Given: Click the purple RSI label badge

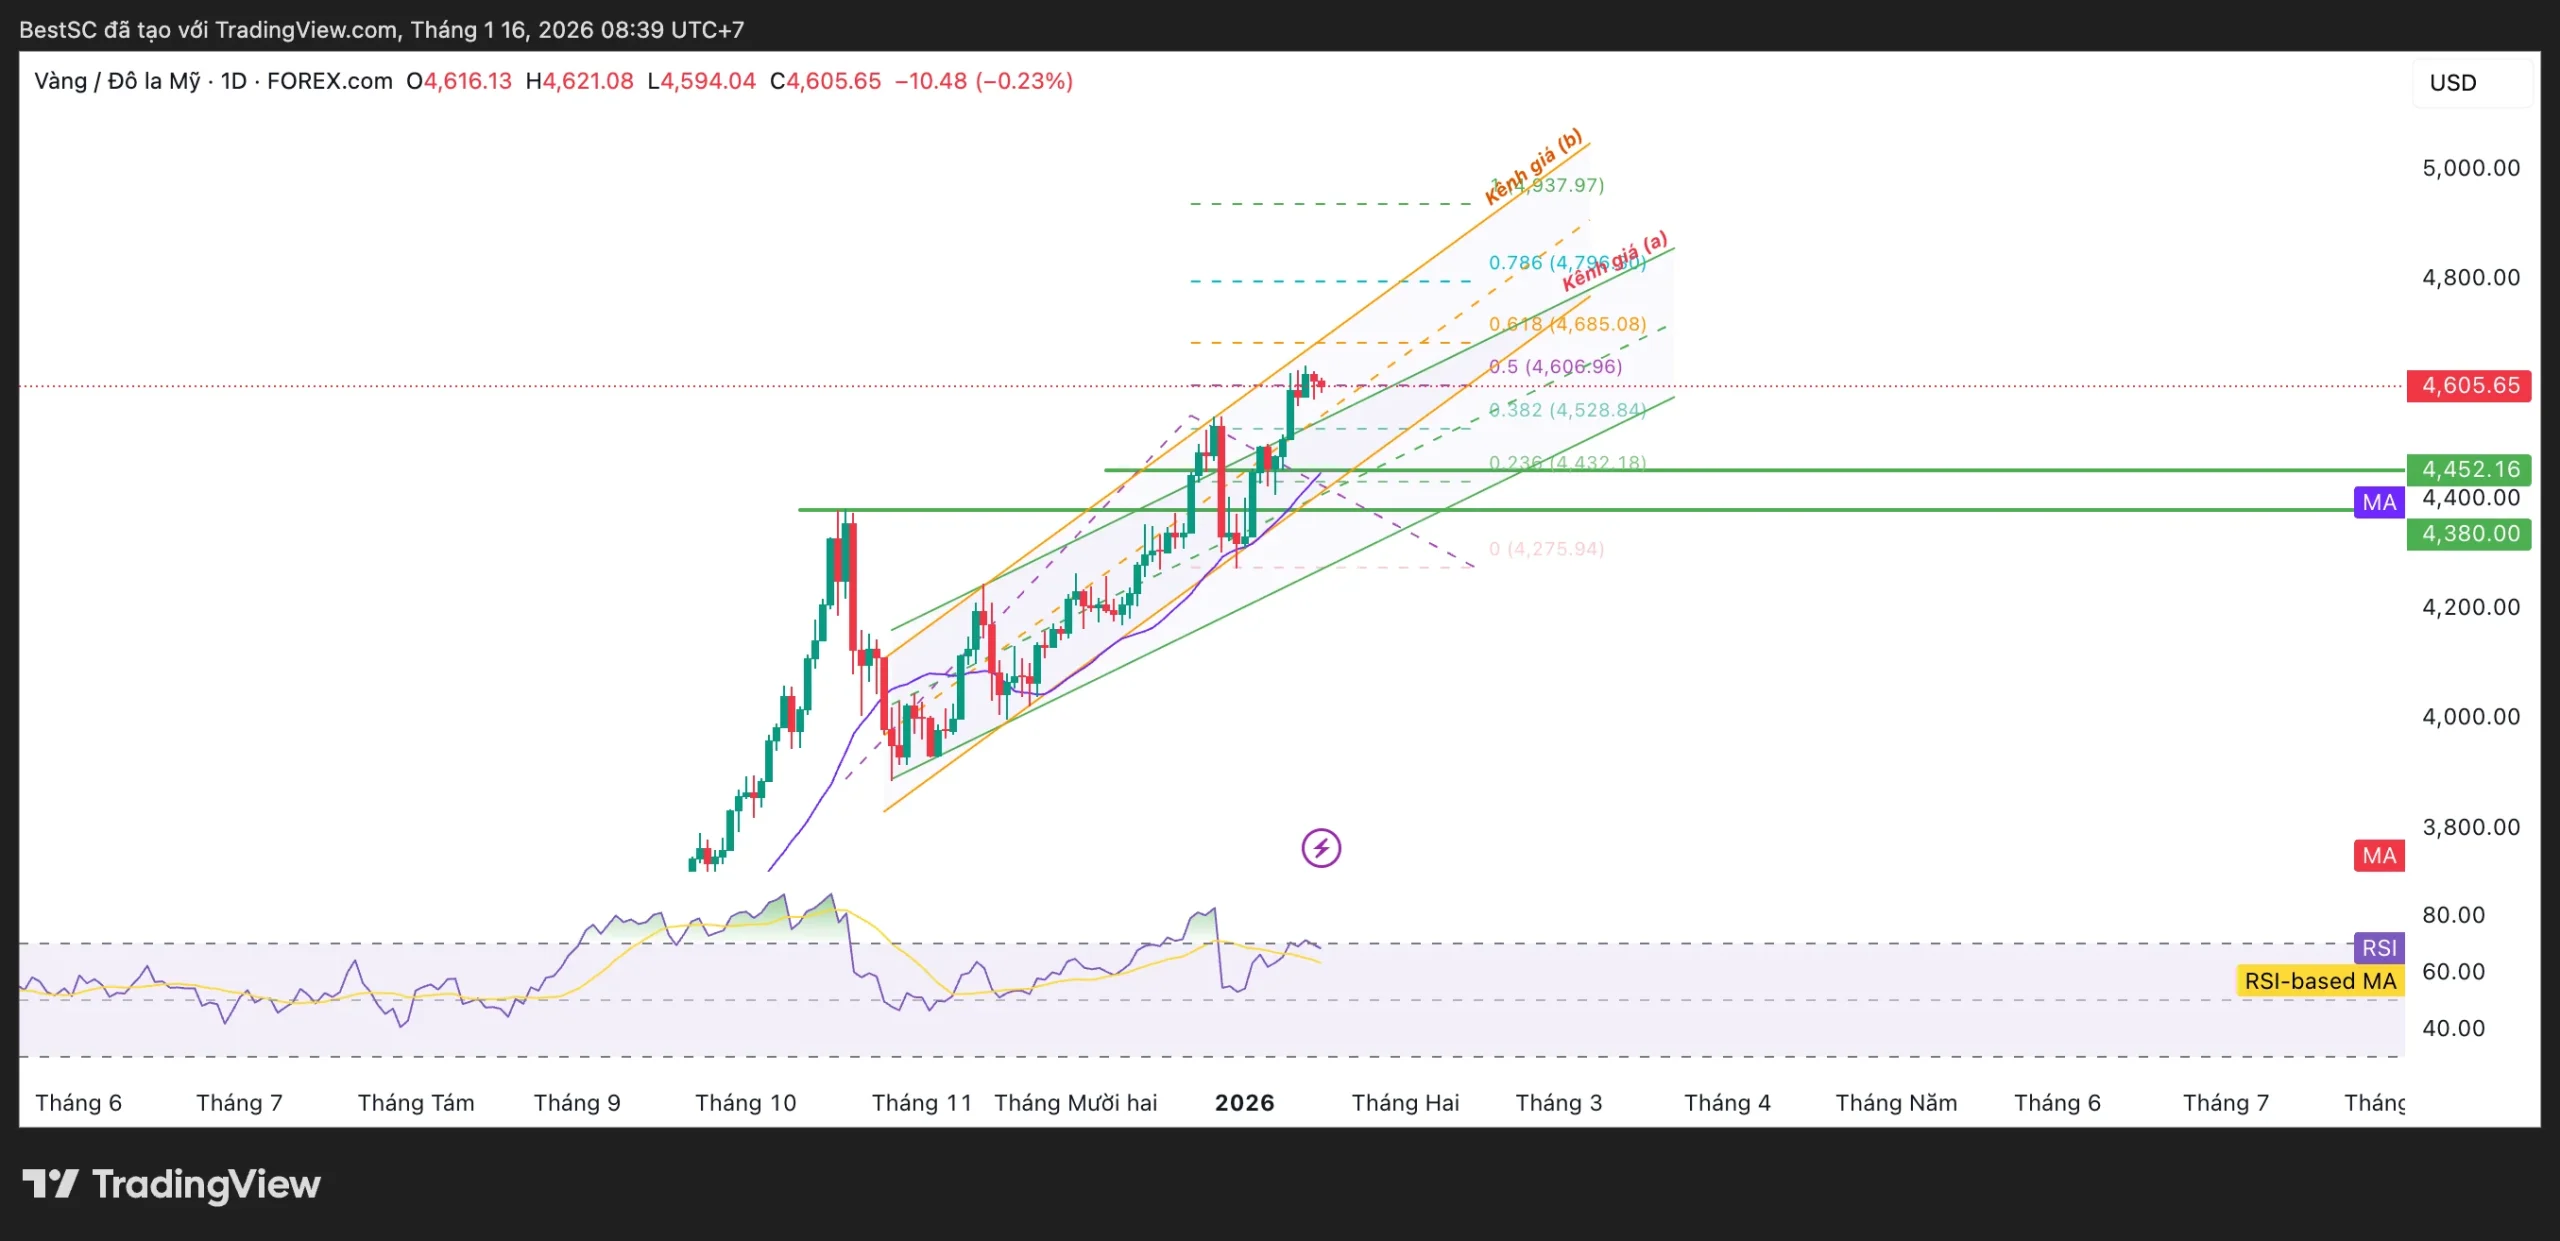Looking at the screenshot, I should click(x=2379, y=947).
